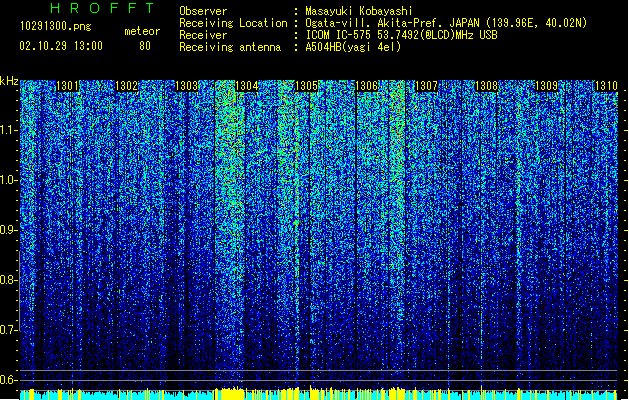Click the 0.7 frequency axis label
Image resolution: width=629 pixels, height=400 pixels.
[8, 330]
